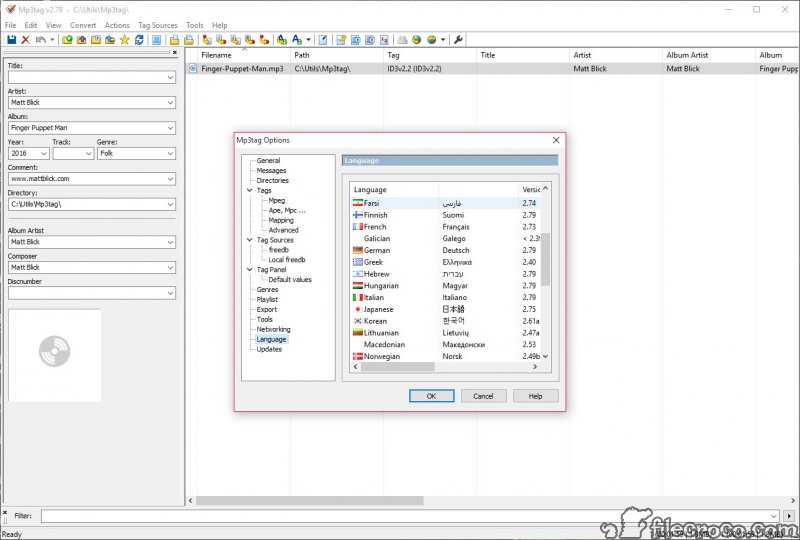
Task: Click the blue Select all files icon
Action: [157, 40]
